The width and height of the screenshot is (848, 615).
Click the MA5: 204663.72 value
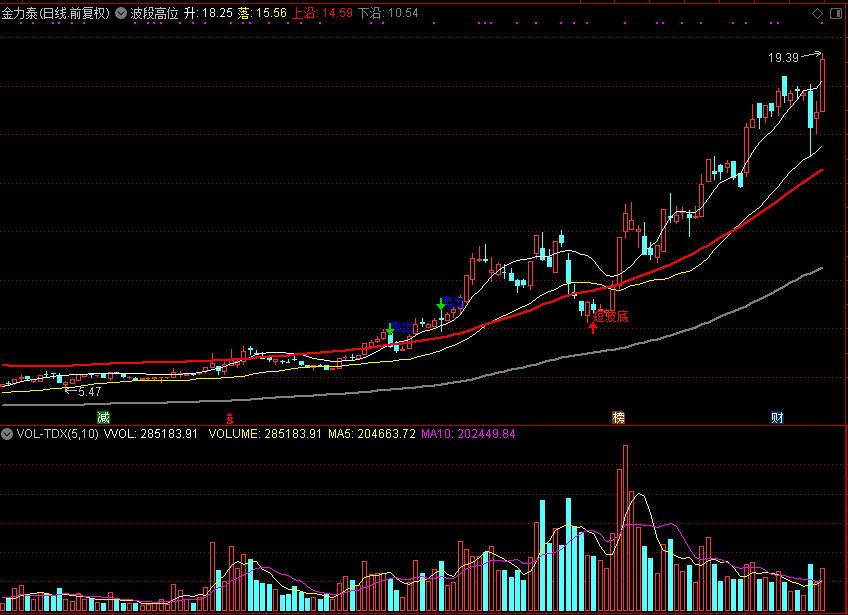[372, 434]
